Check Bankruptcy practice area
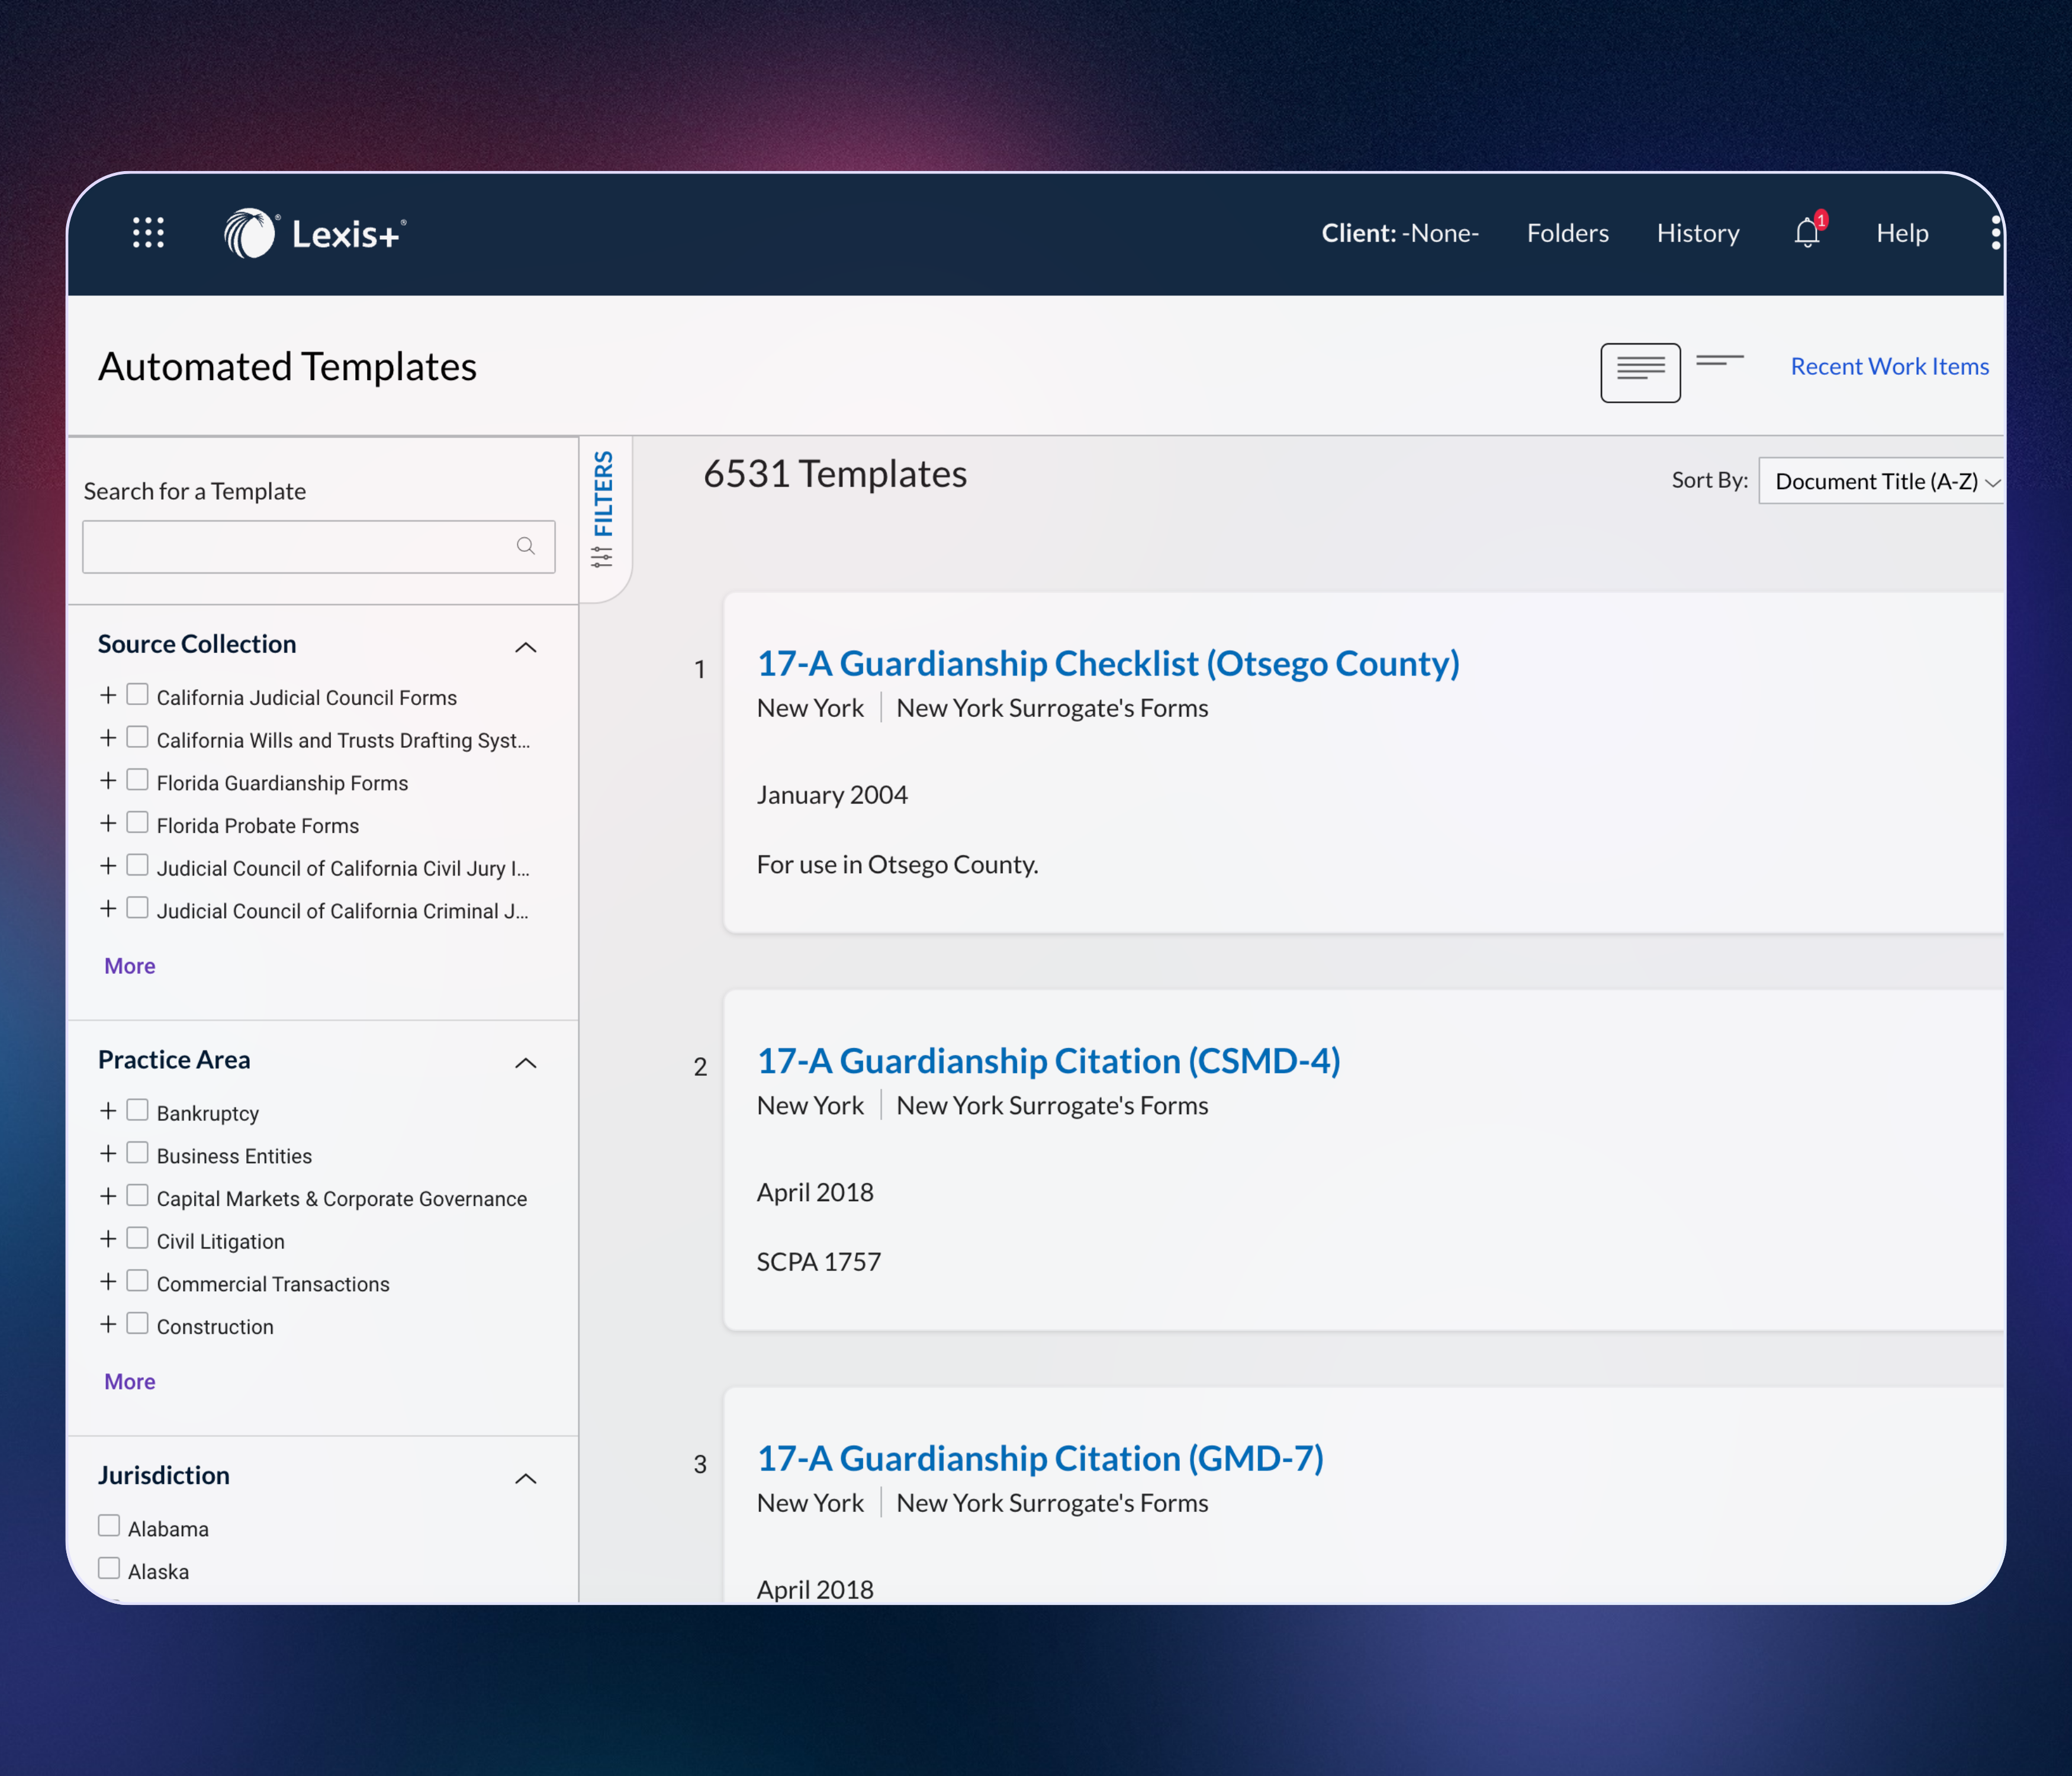The image size is (2072, 1776). [138, 1111]
